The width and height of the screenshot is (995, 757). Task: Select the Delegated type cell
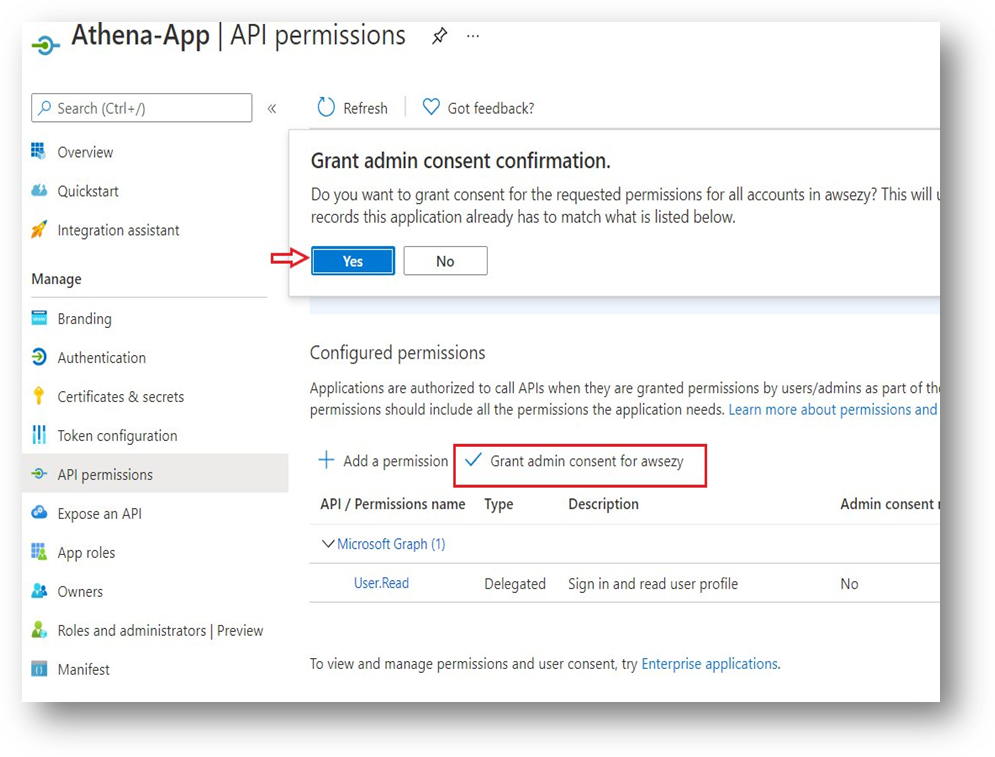(515, 584)
